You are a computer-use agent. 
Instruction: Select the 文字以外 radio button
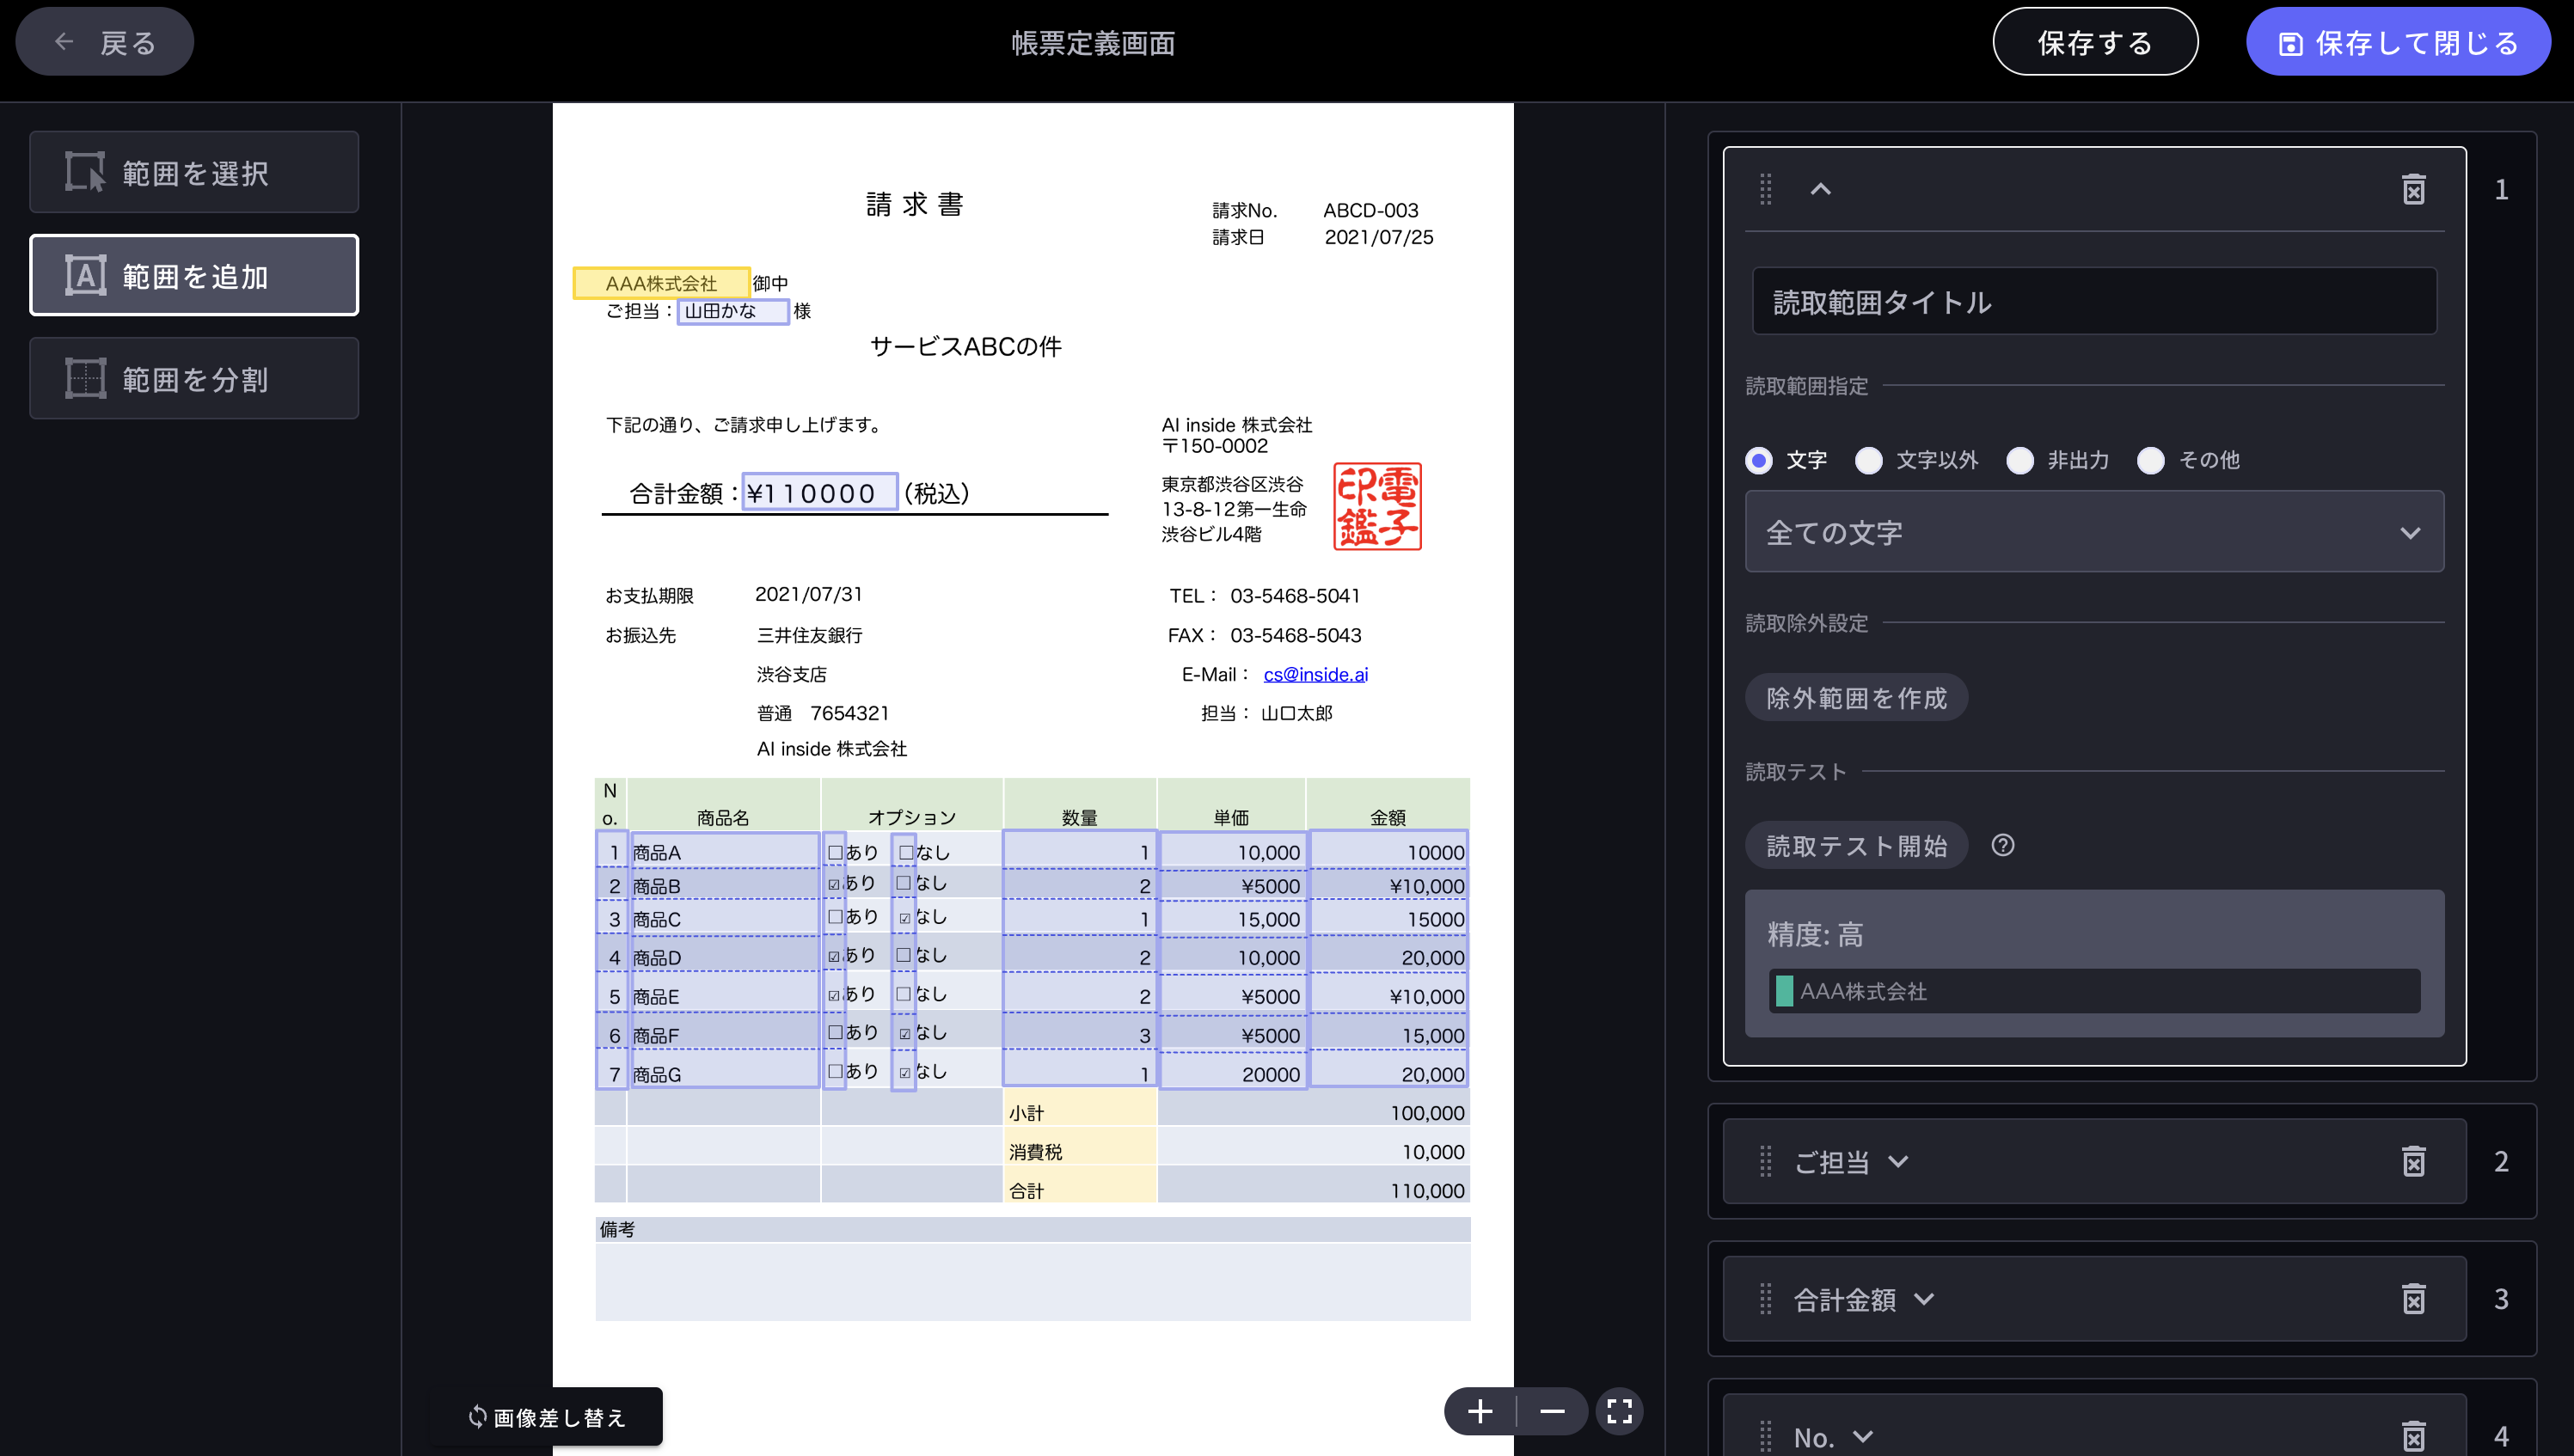1868,460
